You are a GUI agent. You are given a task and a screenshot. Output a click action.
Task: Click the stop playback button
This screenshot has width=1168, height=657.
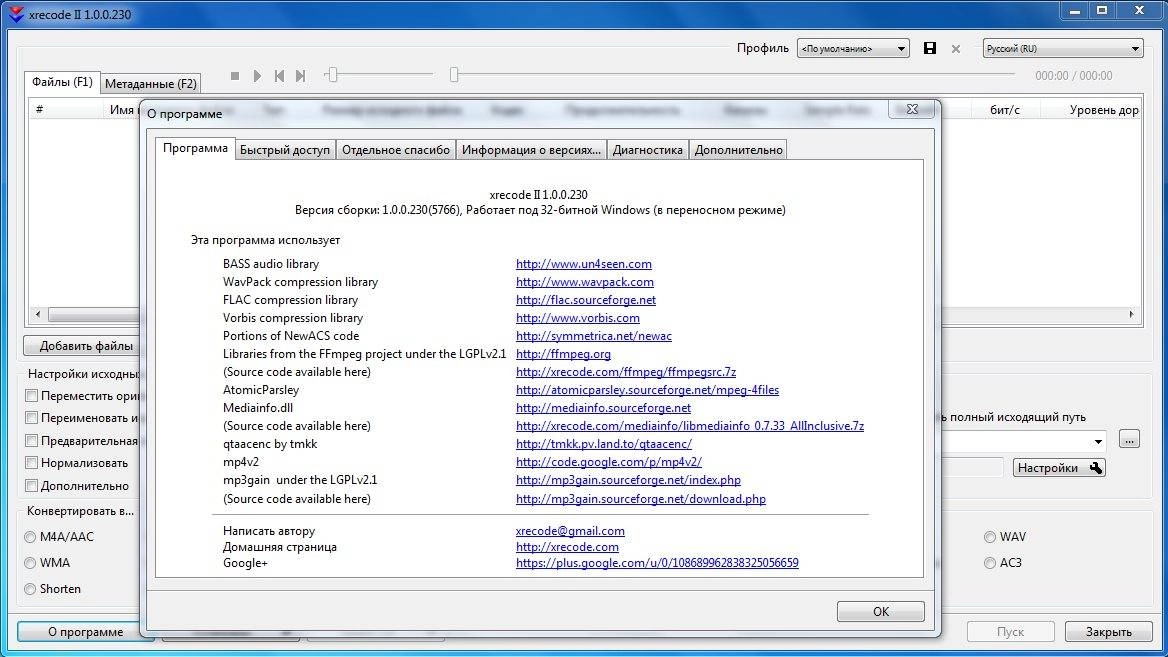(x=235, y=76)
